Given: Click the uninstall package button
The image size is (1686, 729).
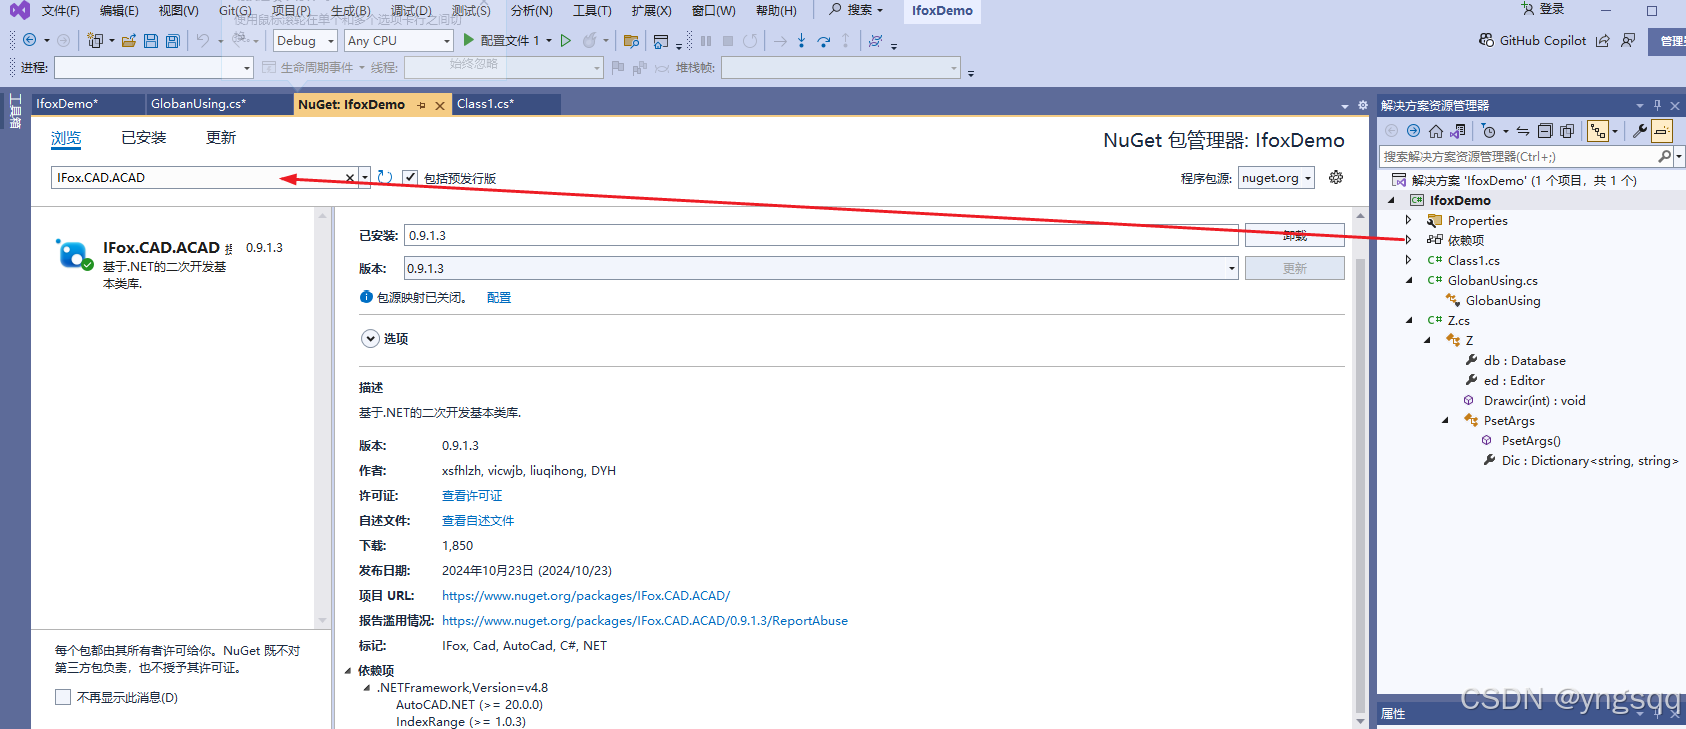Looking at the screenshot, I should tap(1295, 236).
